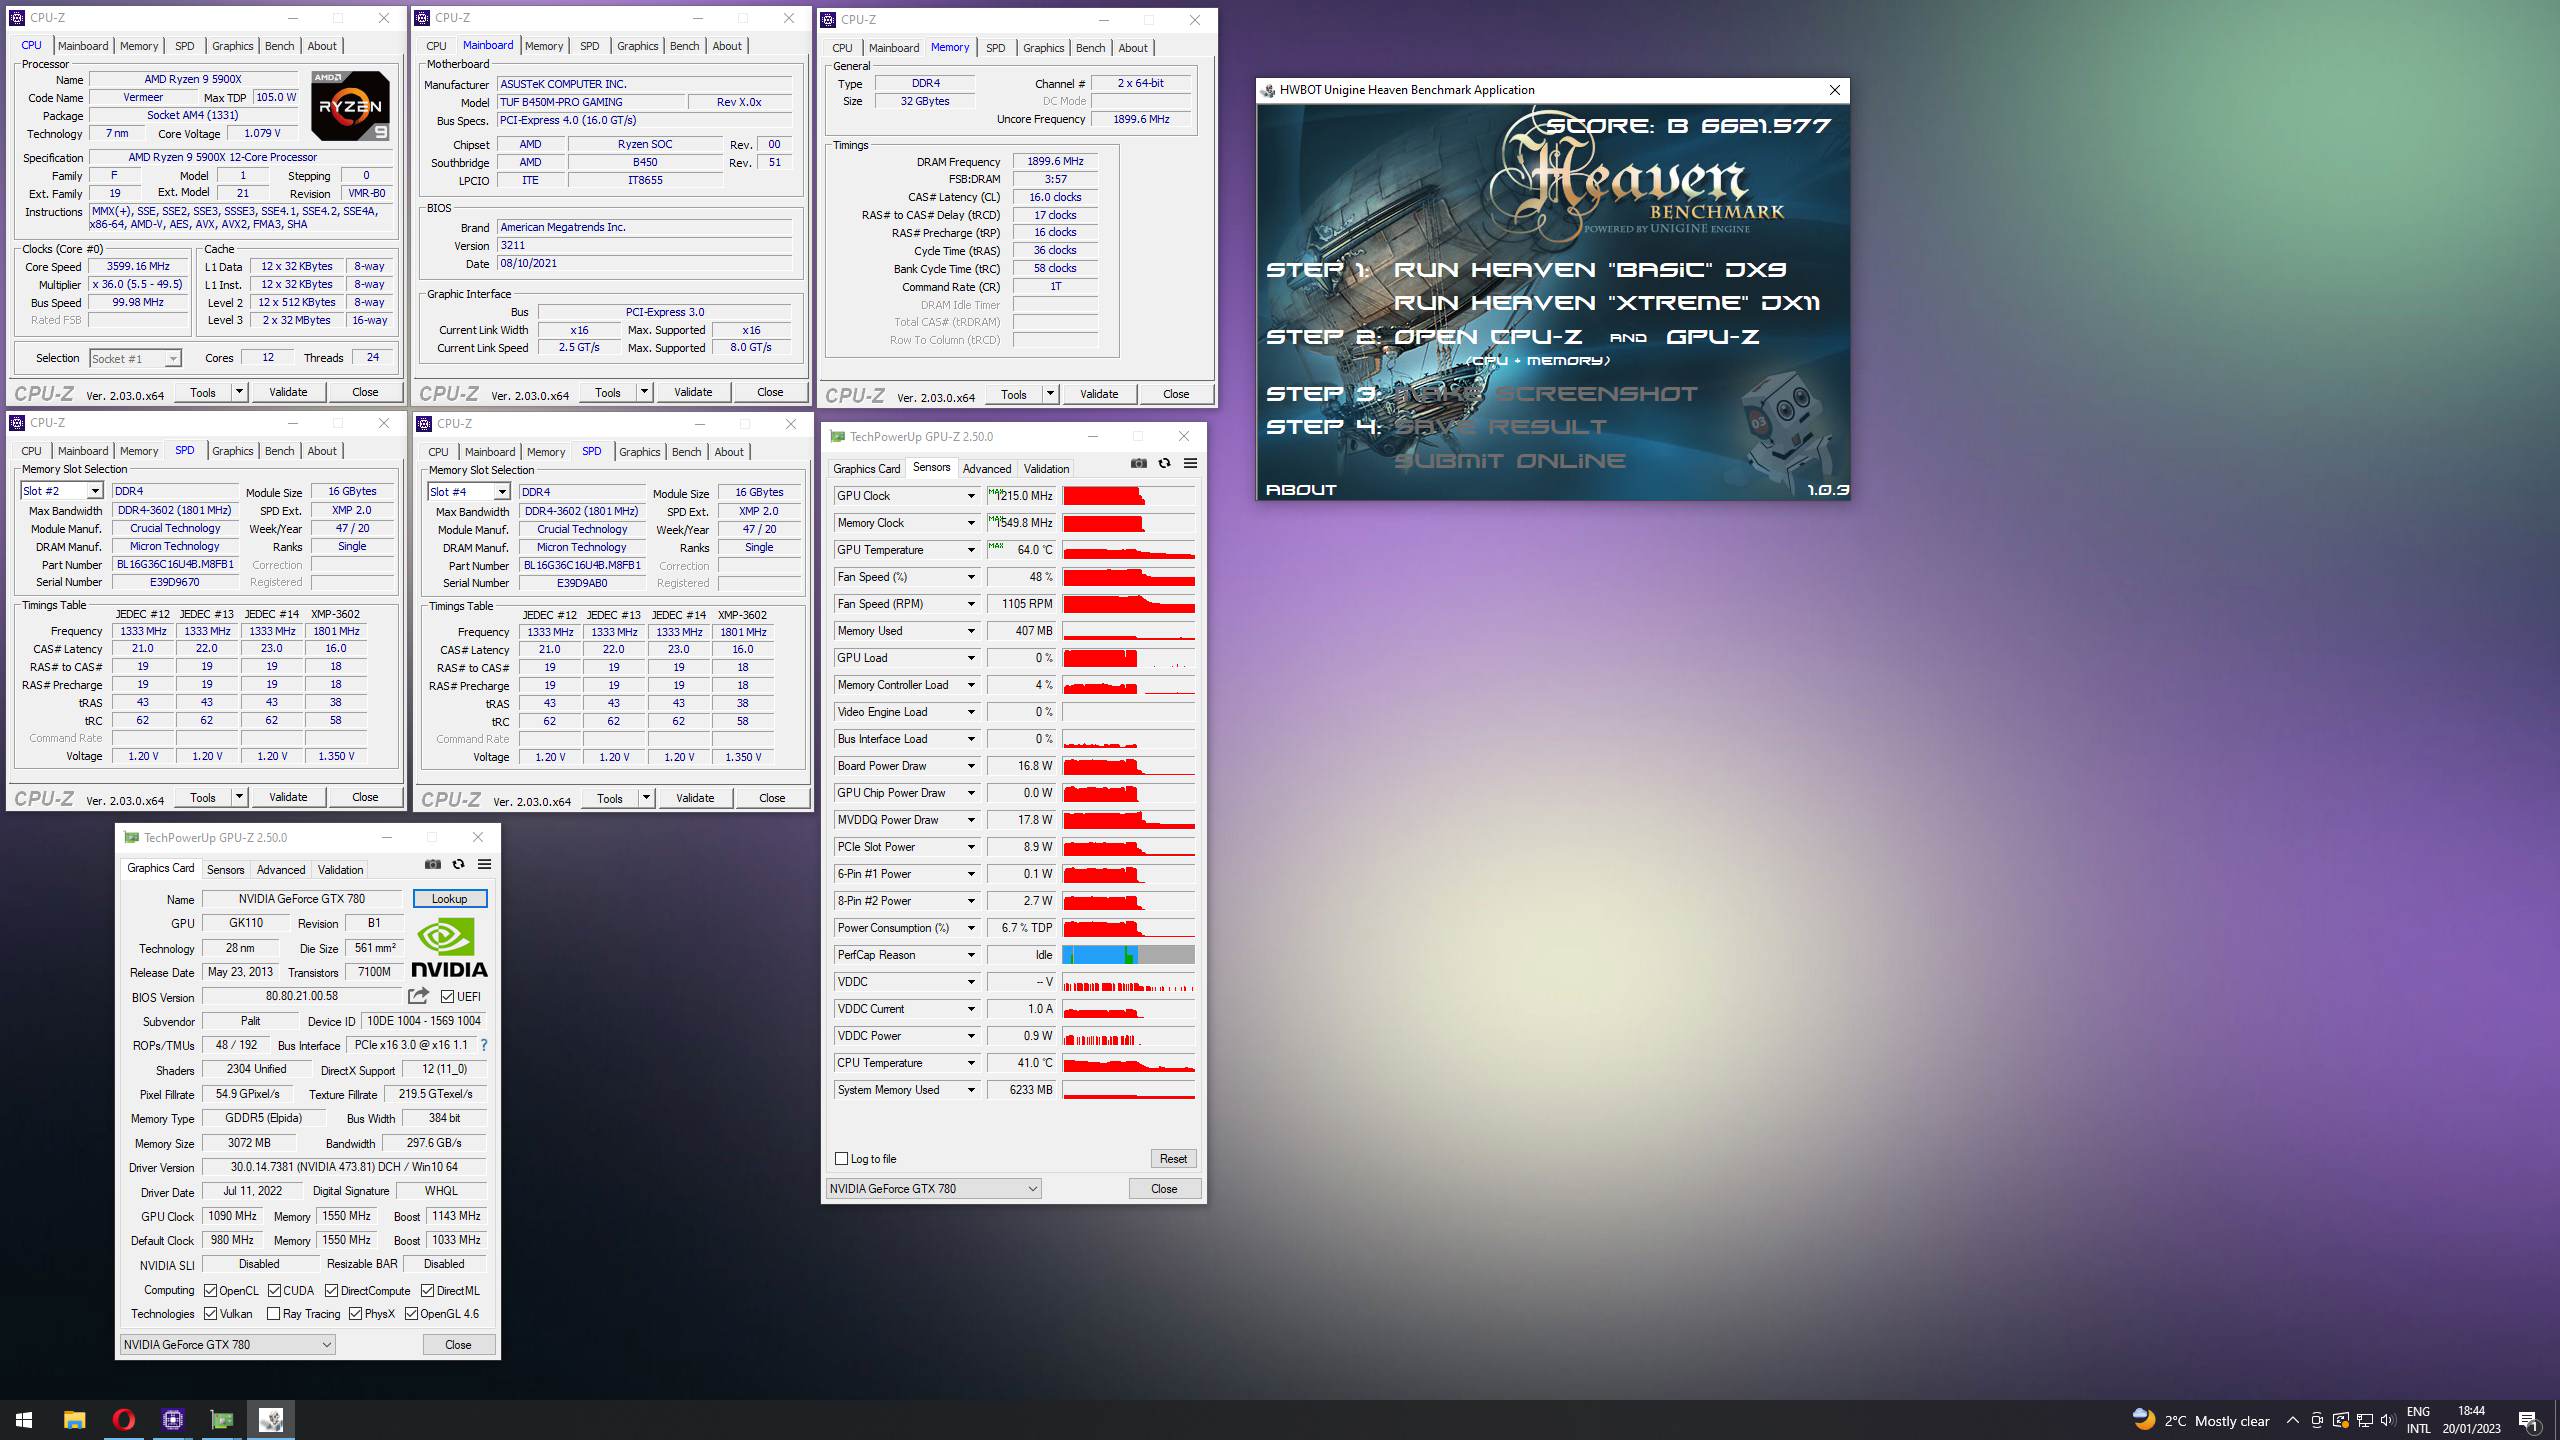Open the hamburger menu in GPU-Z Graphics Card window
2560x1440 pixels.
coord(484,864)
